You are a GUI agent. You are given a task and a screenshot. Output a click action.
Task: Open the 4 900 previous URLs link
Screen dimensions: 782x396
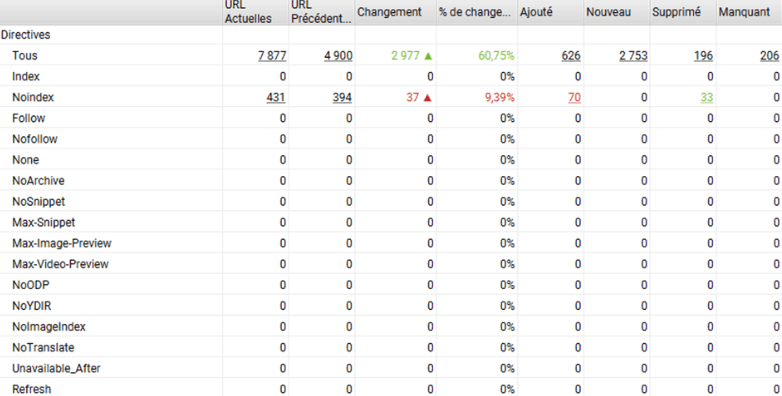338,56
